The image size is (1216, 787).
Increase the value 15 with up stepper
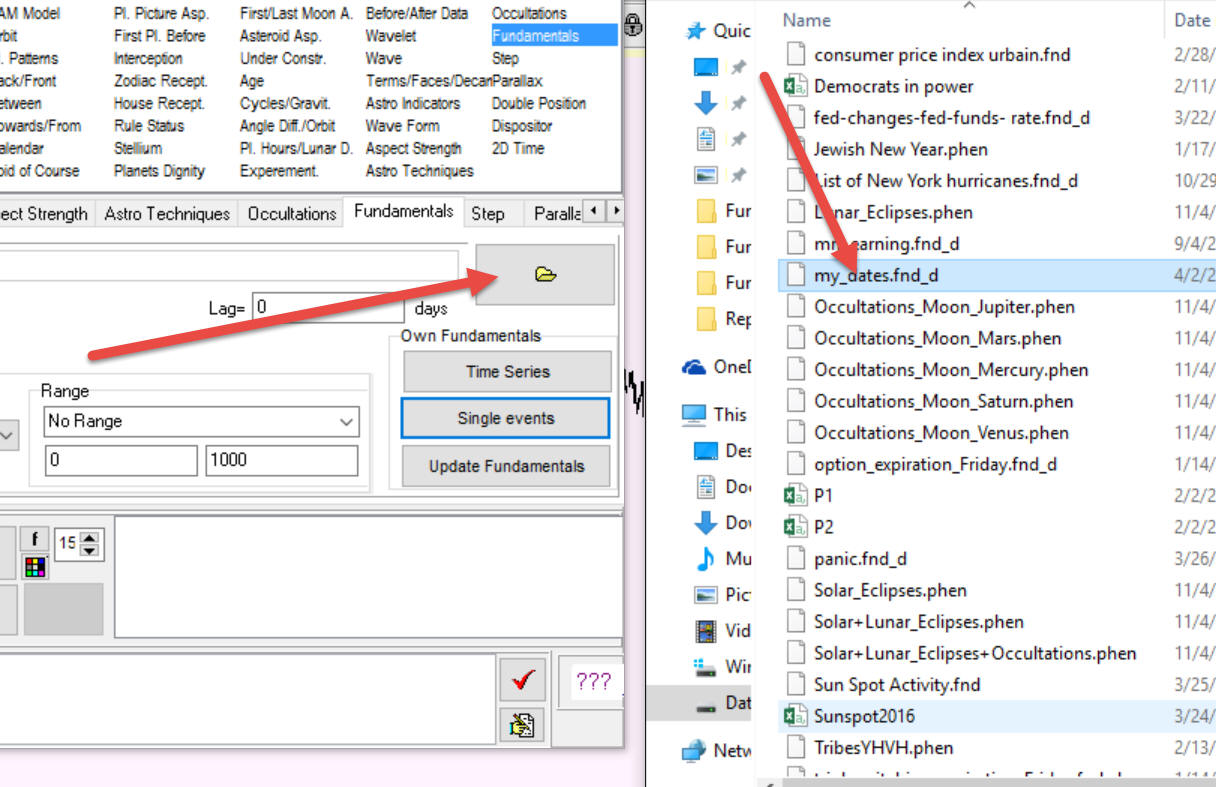(x=90, y=536)
